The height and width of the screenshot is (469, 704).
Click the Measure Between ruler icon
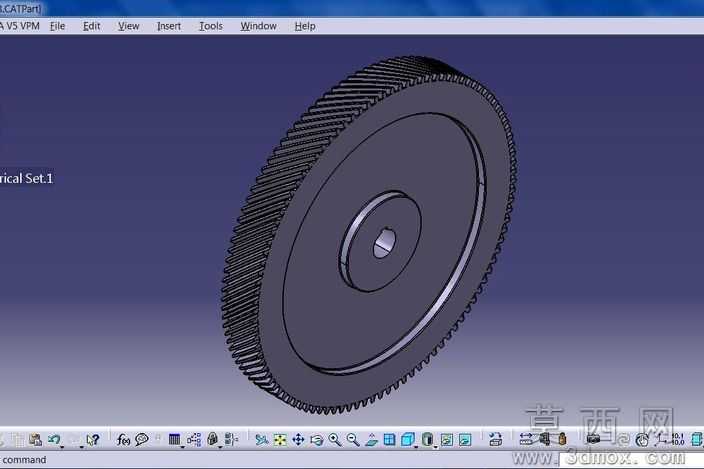tap(526, 439)
